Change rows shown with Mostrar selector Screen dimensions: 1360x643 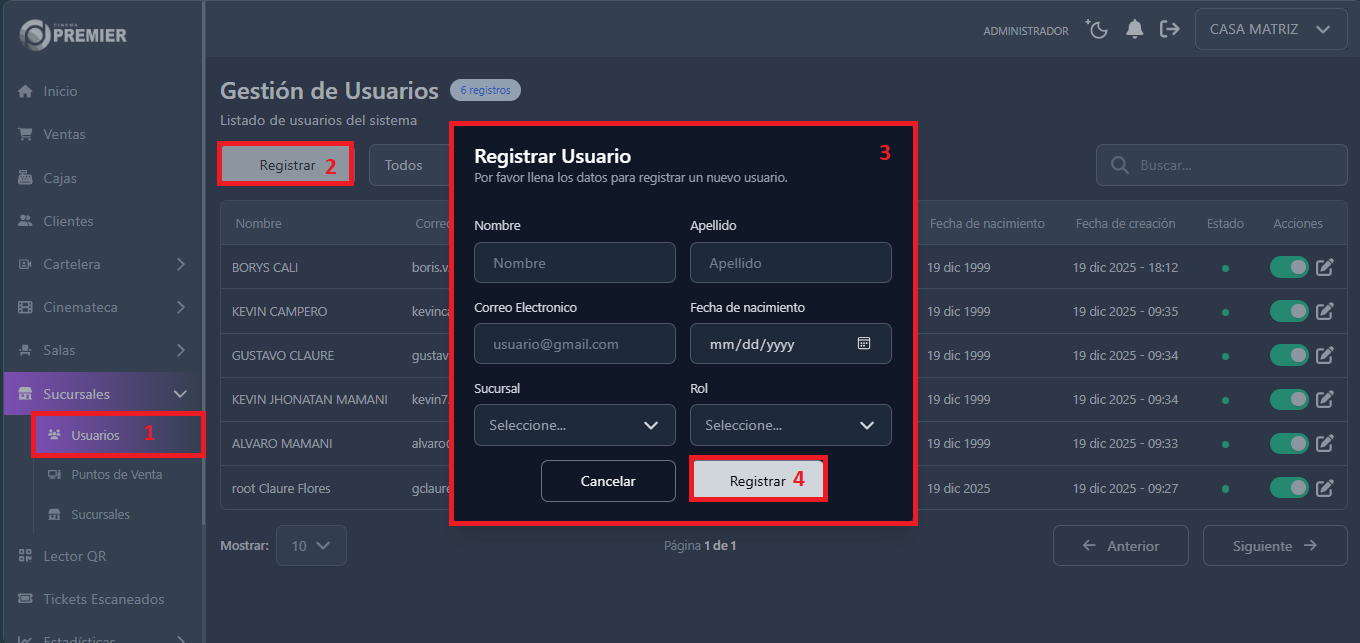point(311,546)
